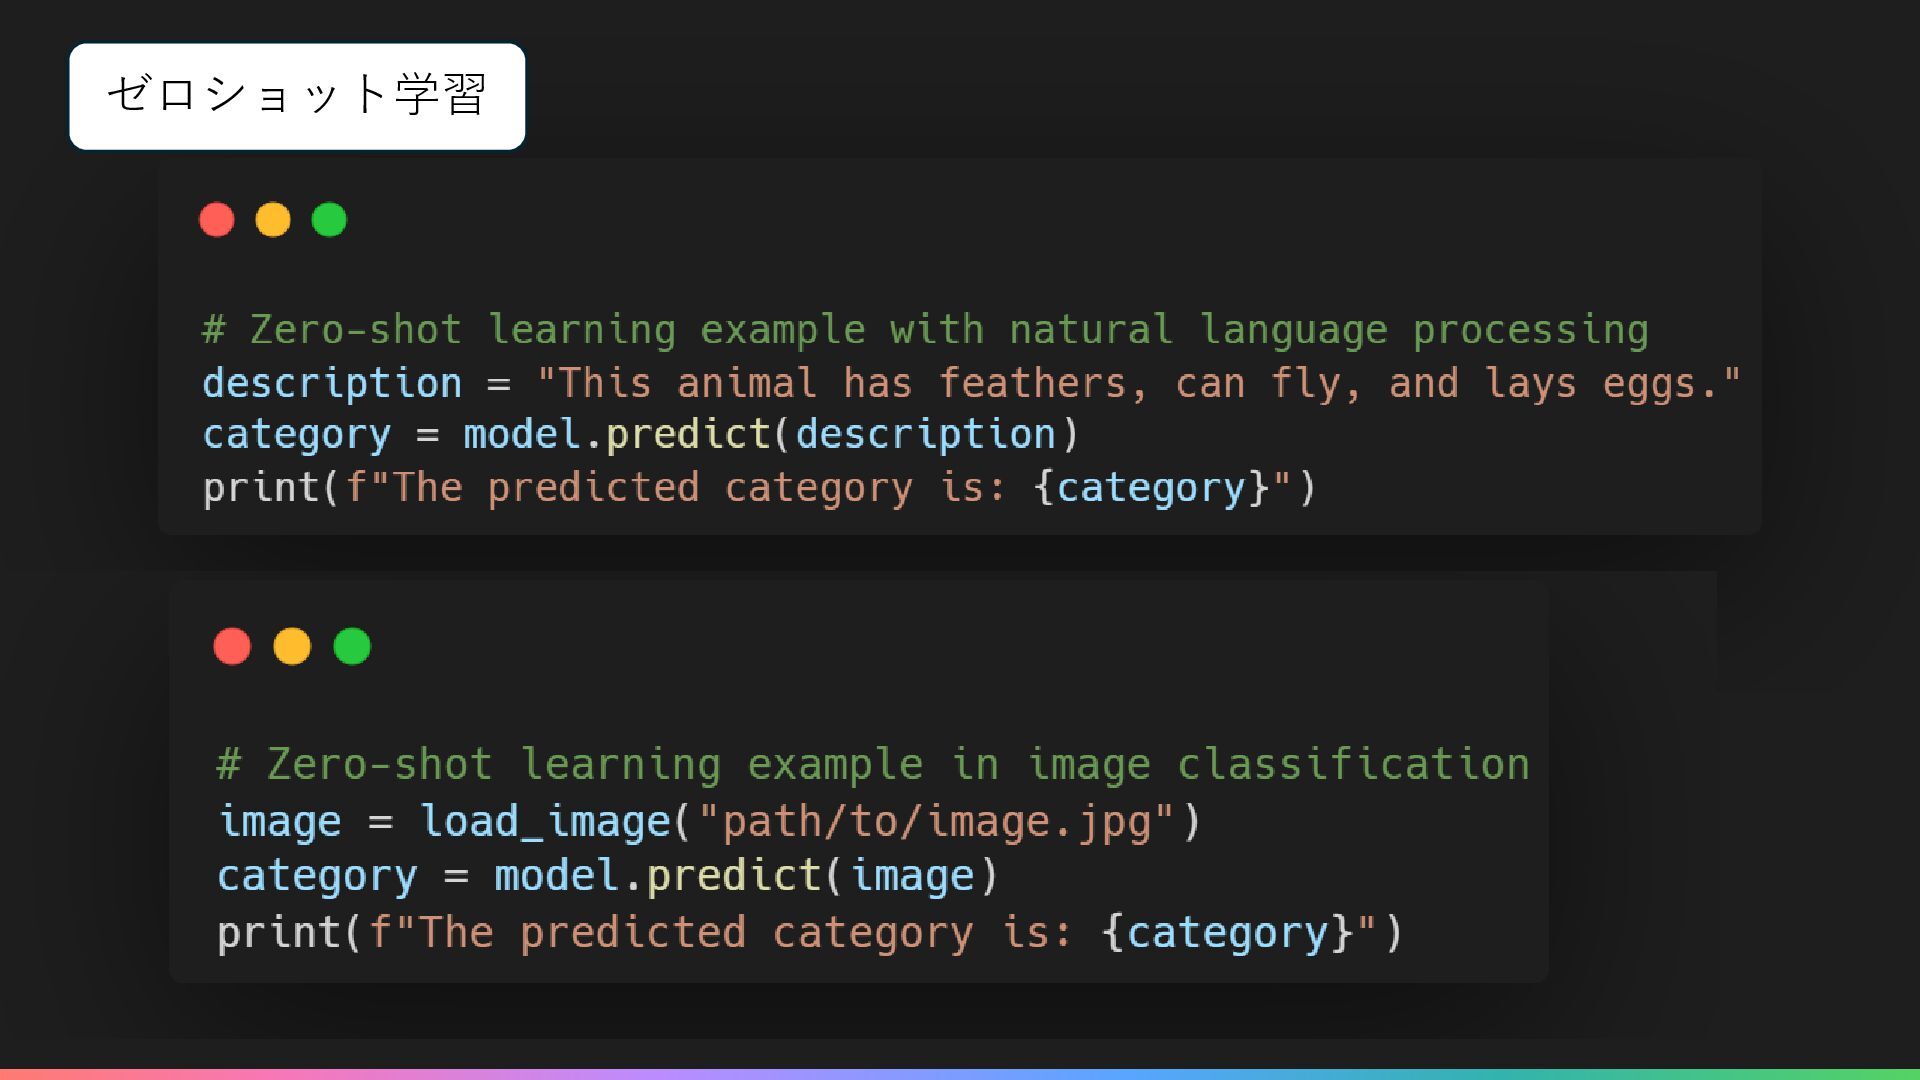Click the ゼロショット学習 title label
This screenshot has height=1080, width=1920.
(x=297, y=96)
